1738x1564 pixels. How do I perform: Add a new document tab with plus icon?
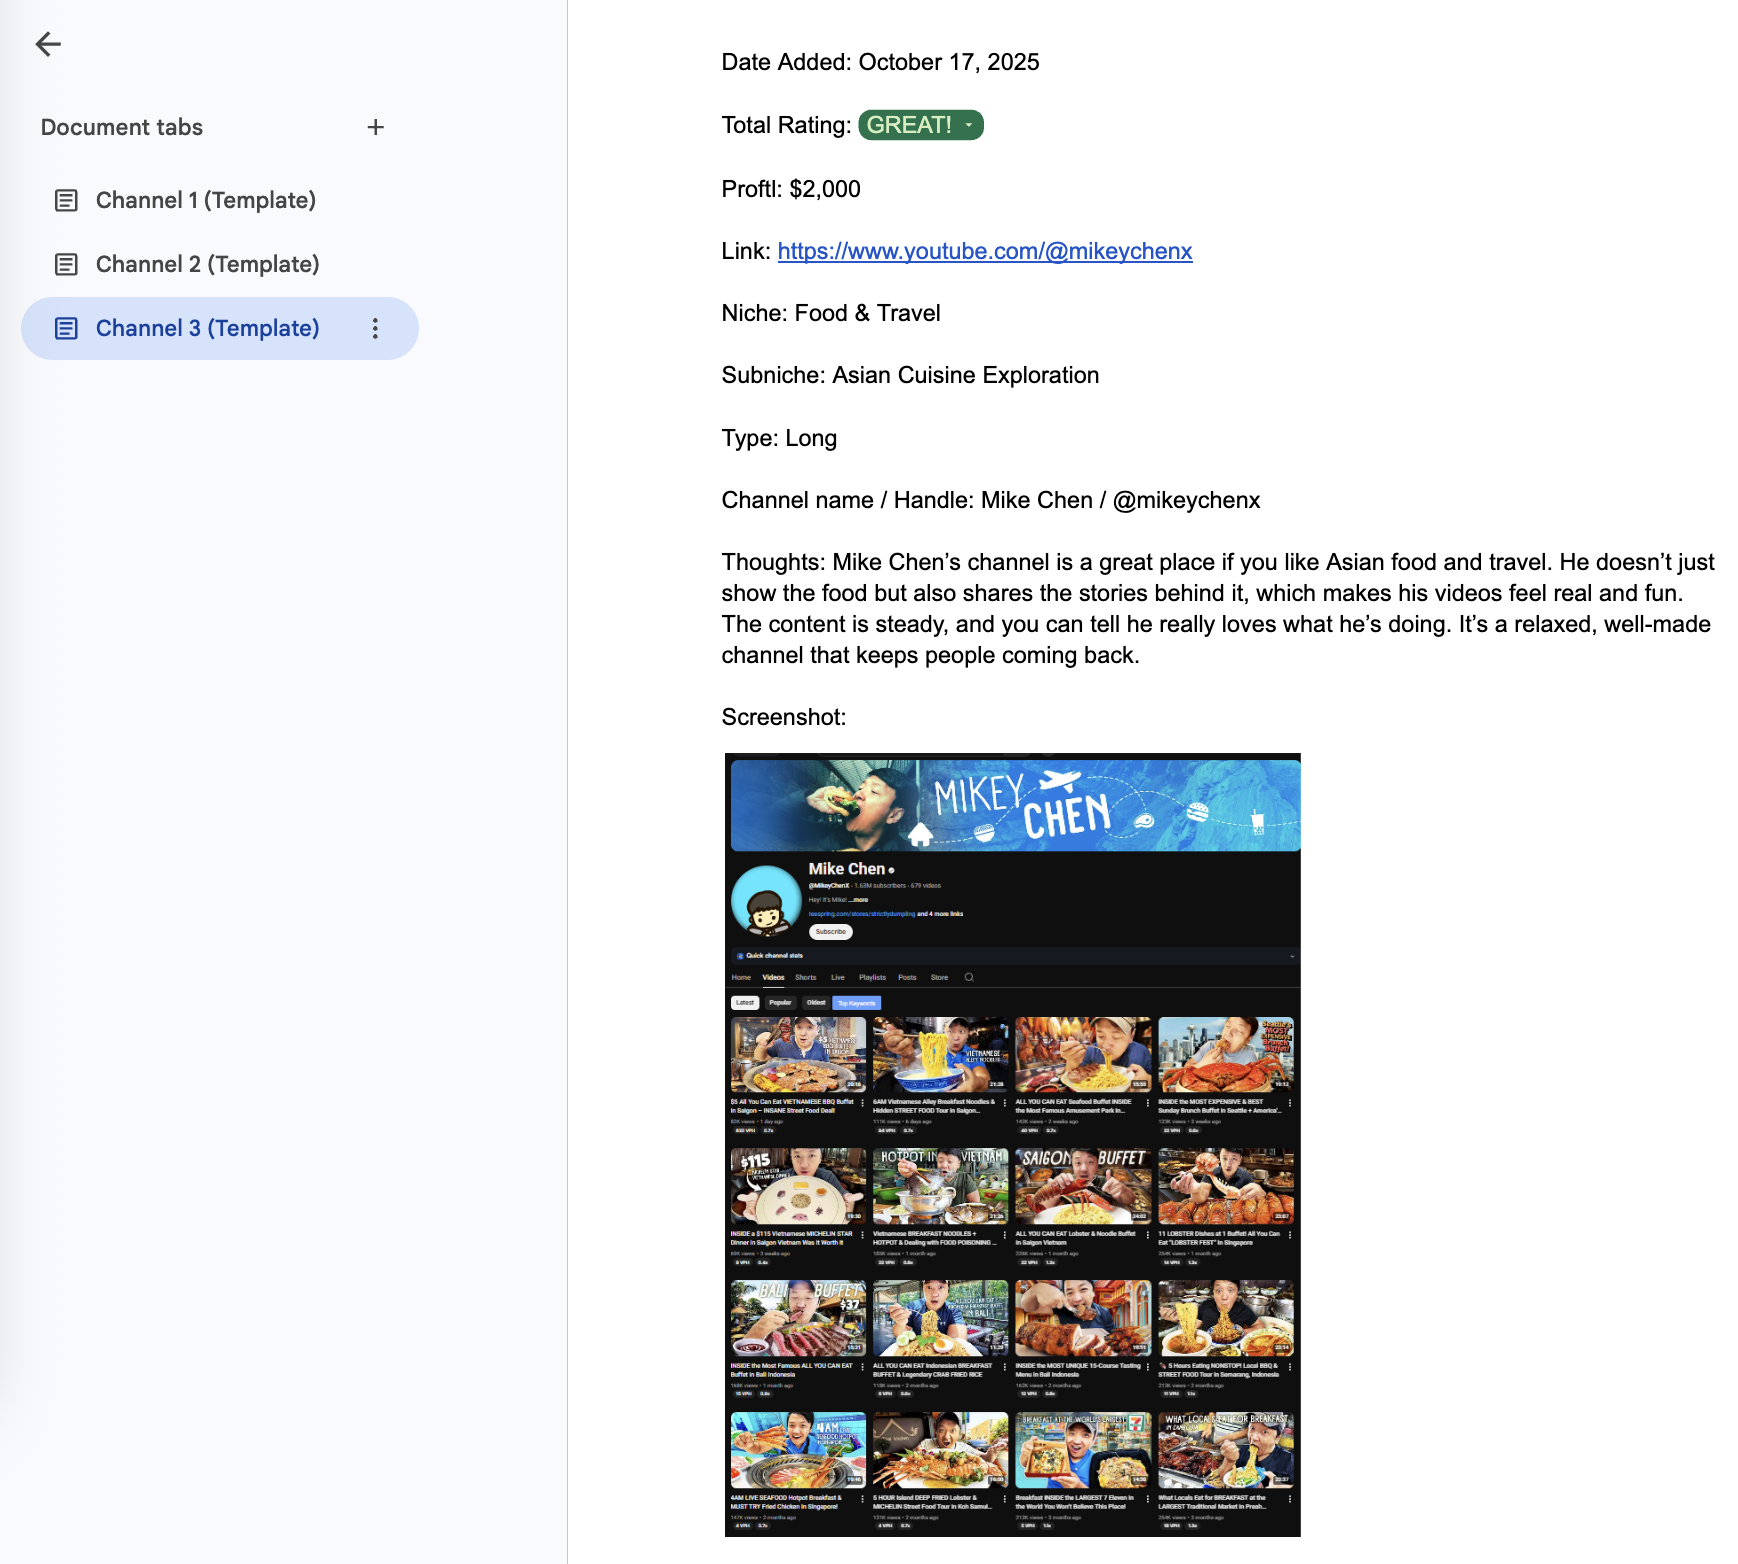(375, 127)
